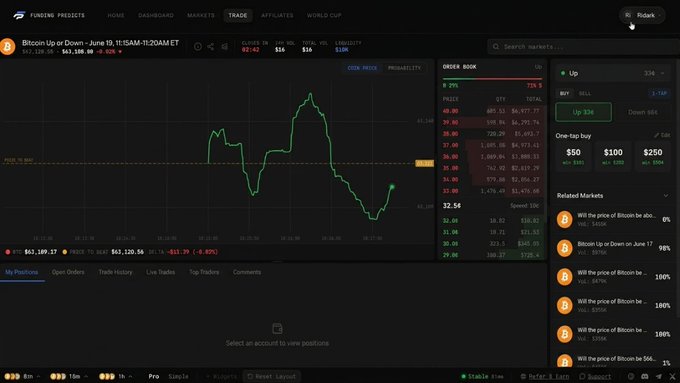Open the Affiliates nav item

pos(277,15)
